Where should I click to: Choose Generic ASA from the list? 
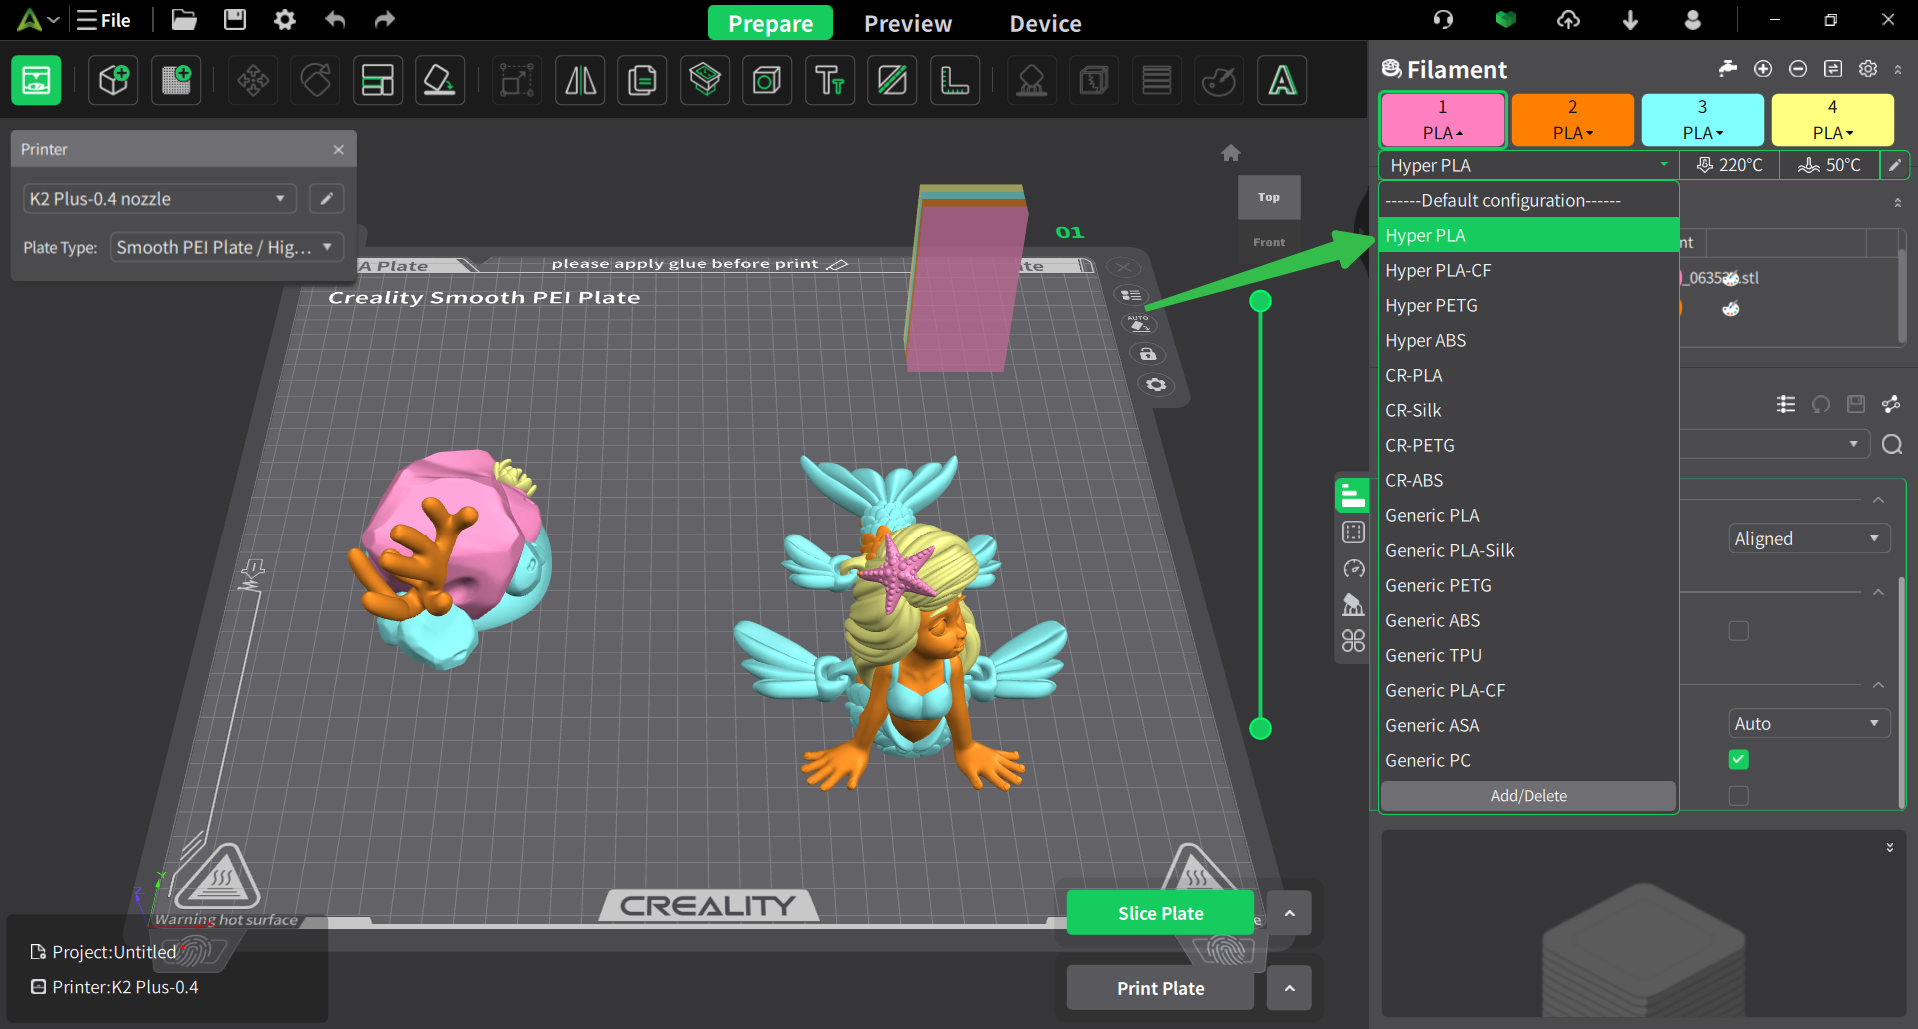1529,725
